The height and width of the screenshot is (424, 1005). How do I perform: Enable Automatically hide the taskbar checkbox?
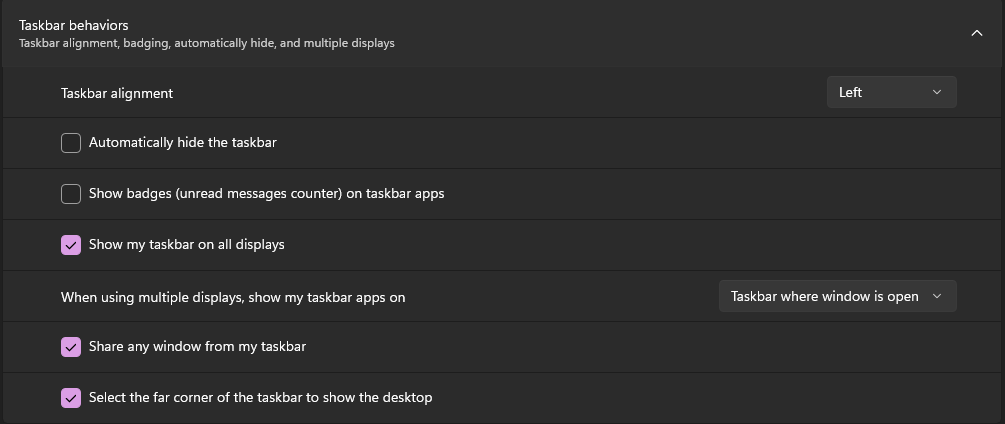(71, 143)
